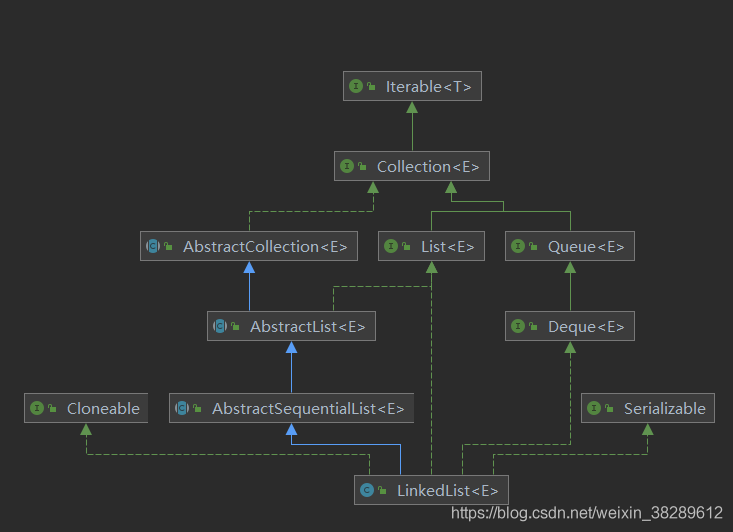Click the interface icon beside Deque<E>
The height and width of the screenshot is (532, 733).
(518, 326)
